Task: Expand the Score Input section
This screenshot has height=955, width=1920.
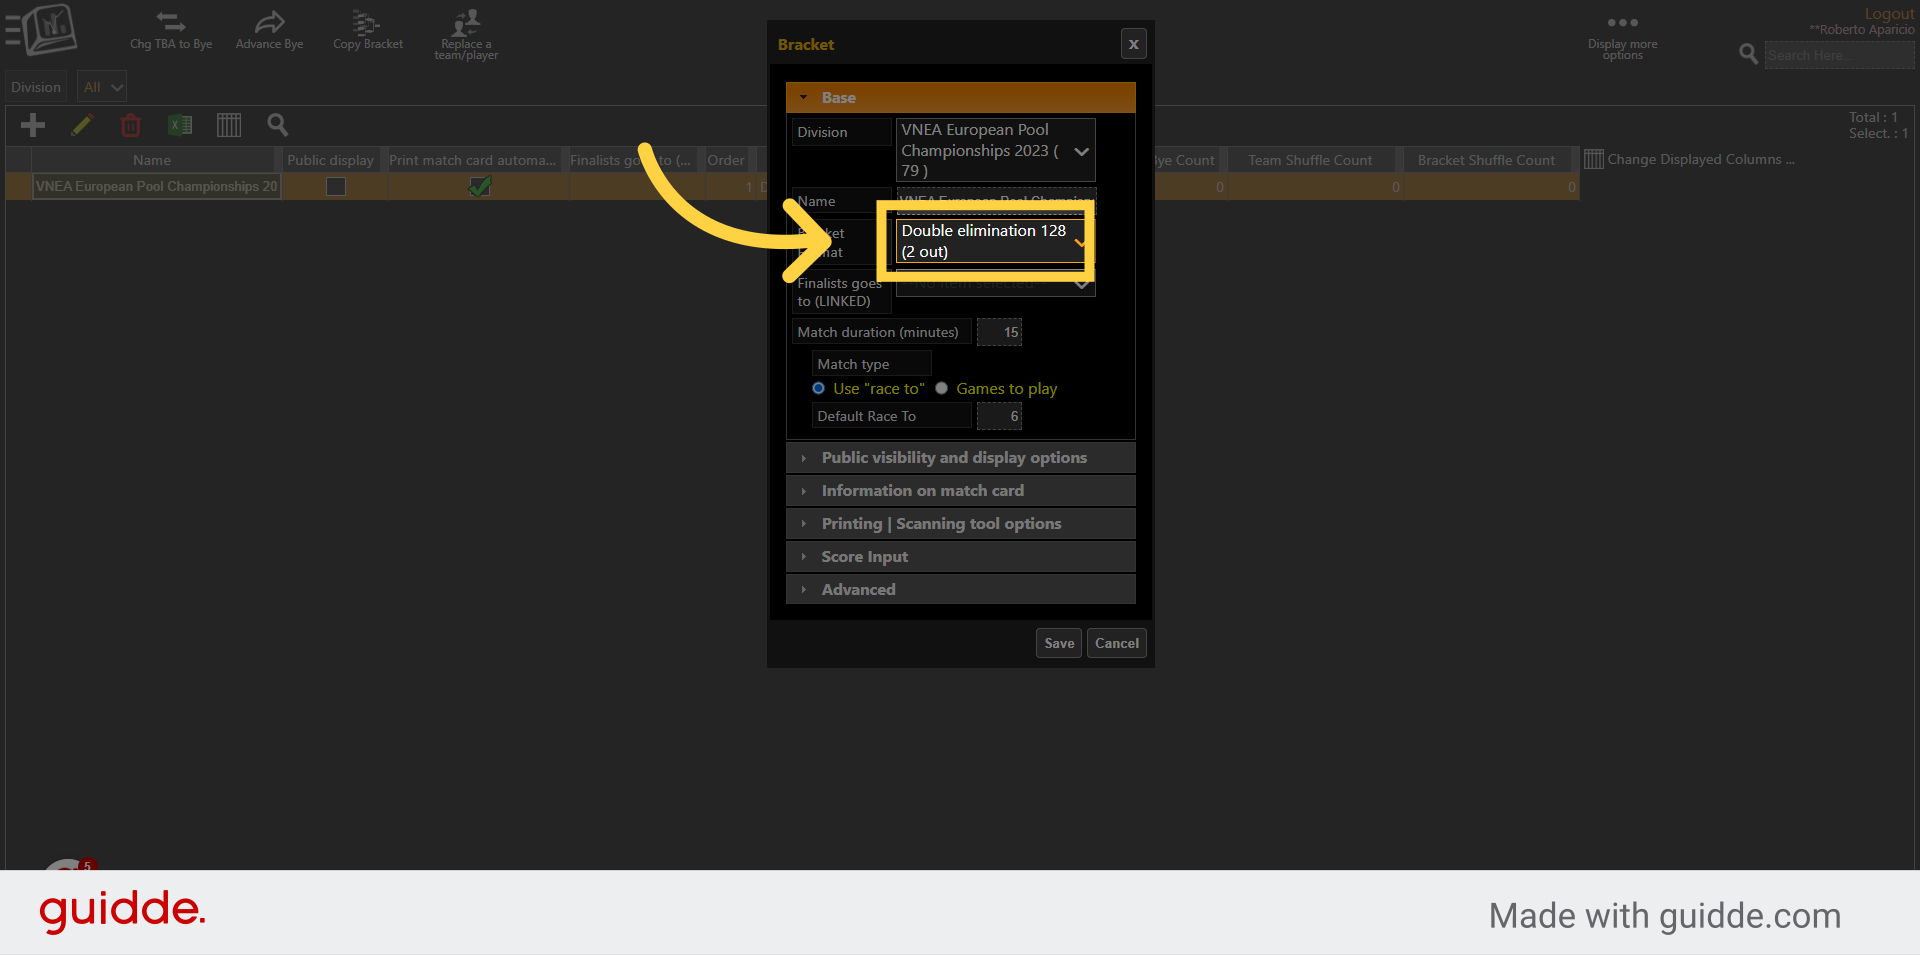Action: pos(961,556)
